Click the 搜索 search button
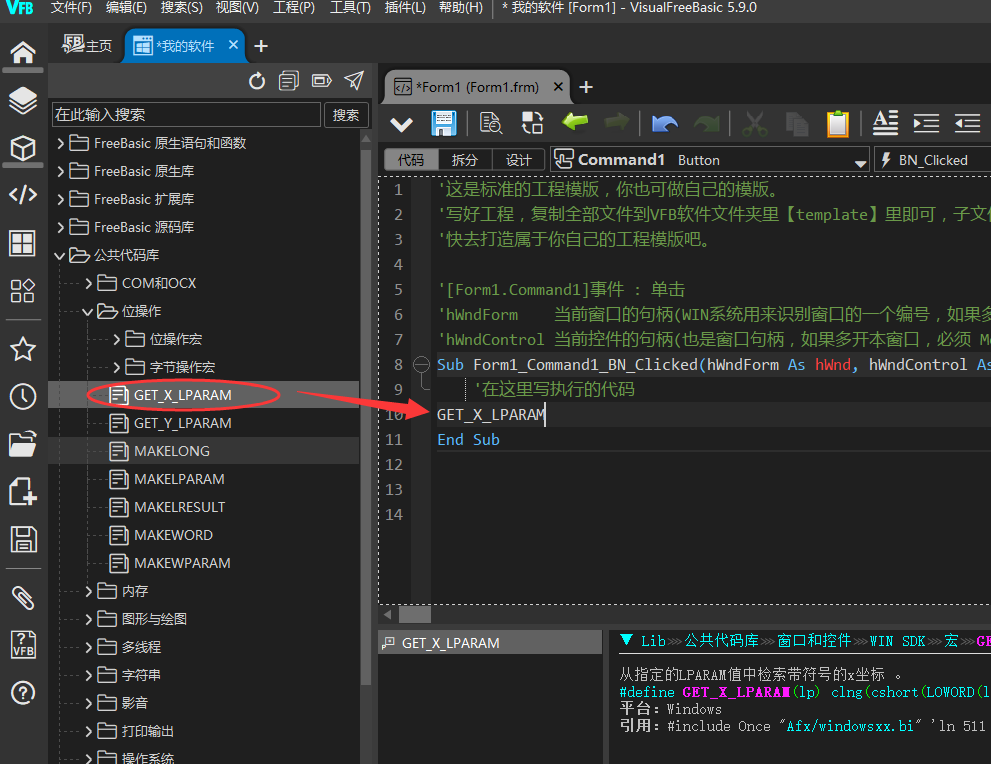The height and width of the screenshot is (764, 991). click(346, 115)
